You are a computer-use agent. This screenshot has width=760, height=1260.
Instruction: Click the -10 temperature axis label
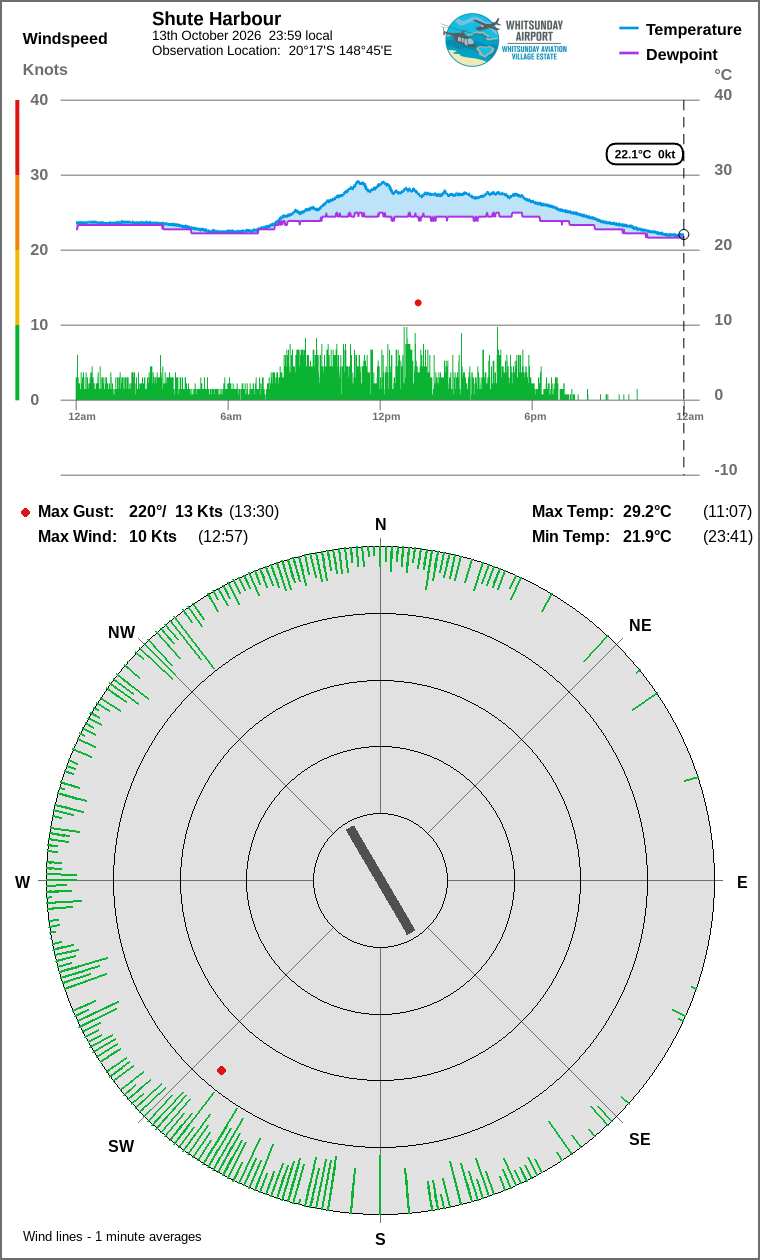tap(725, 469)
